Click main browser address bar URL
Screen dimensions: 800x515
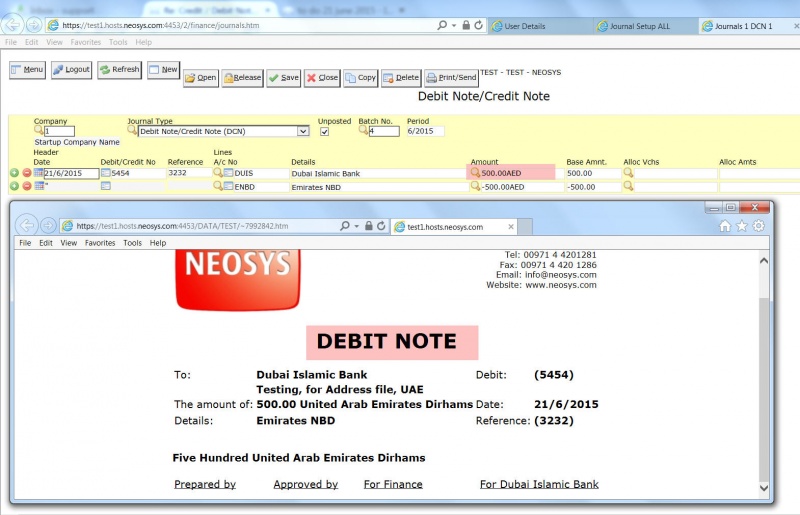pyautogui.click(x=161, y=25)
